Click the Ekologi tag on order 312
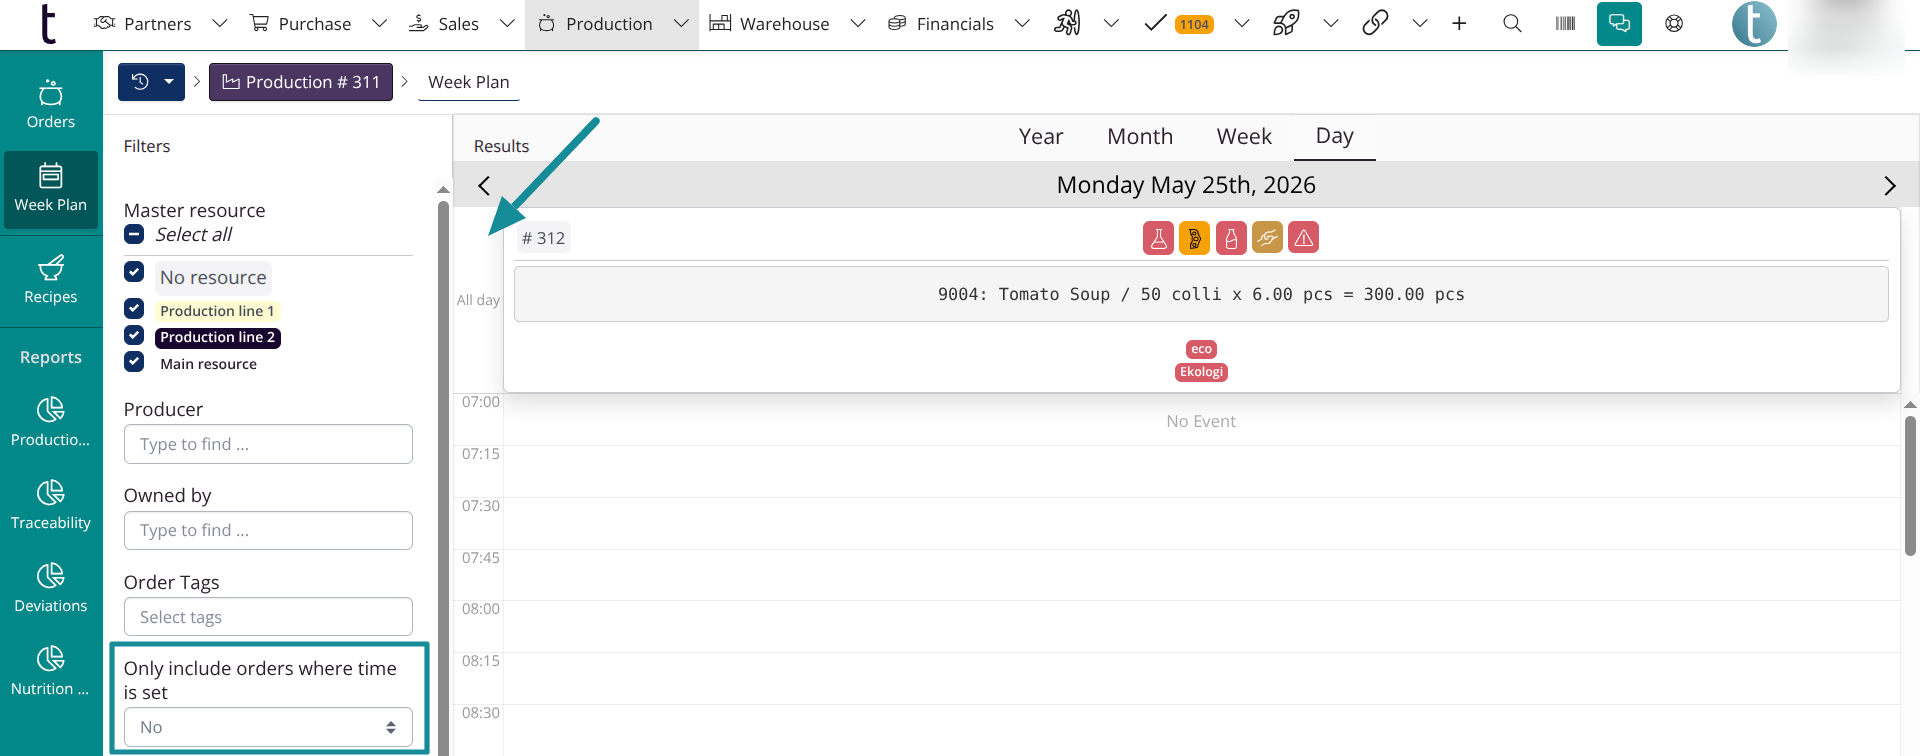 coord(1201,372)
